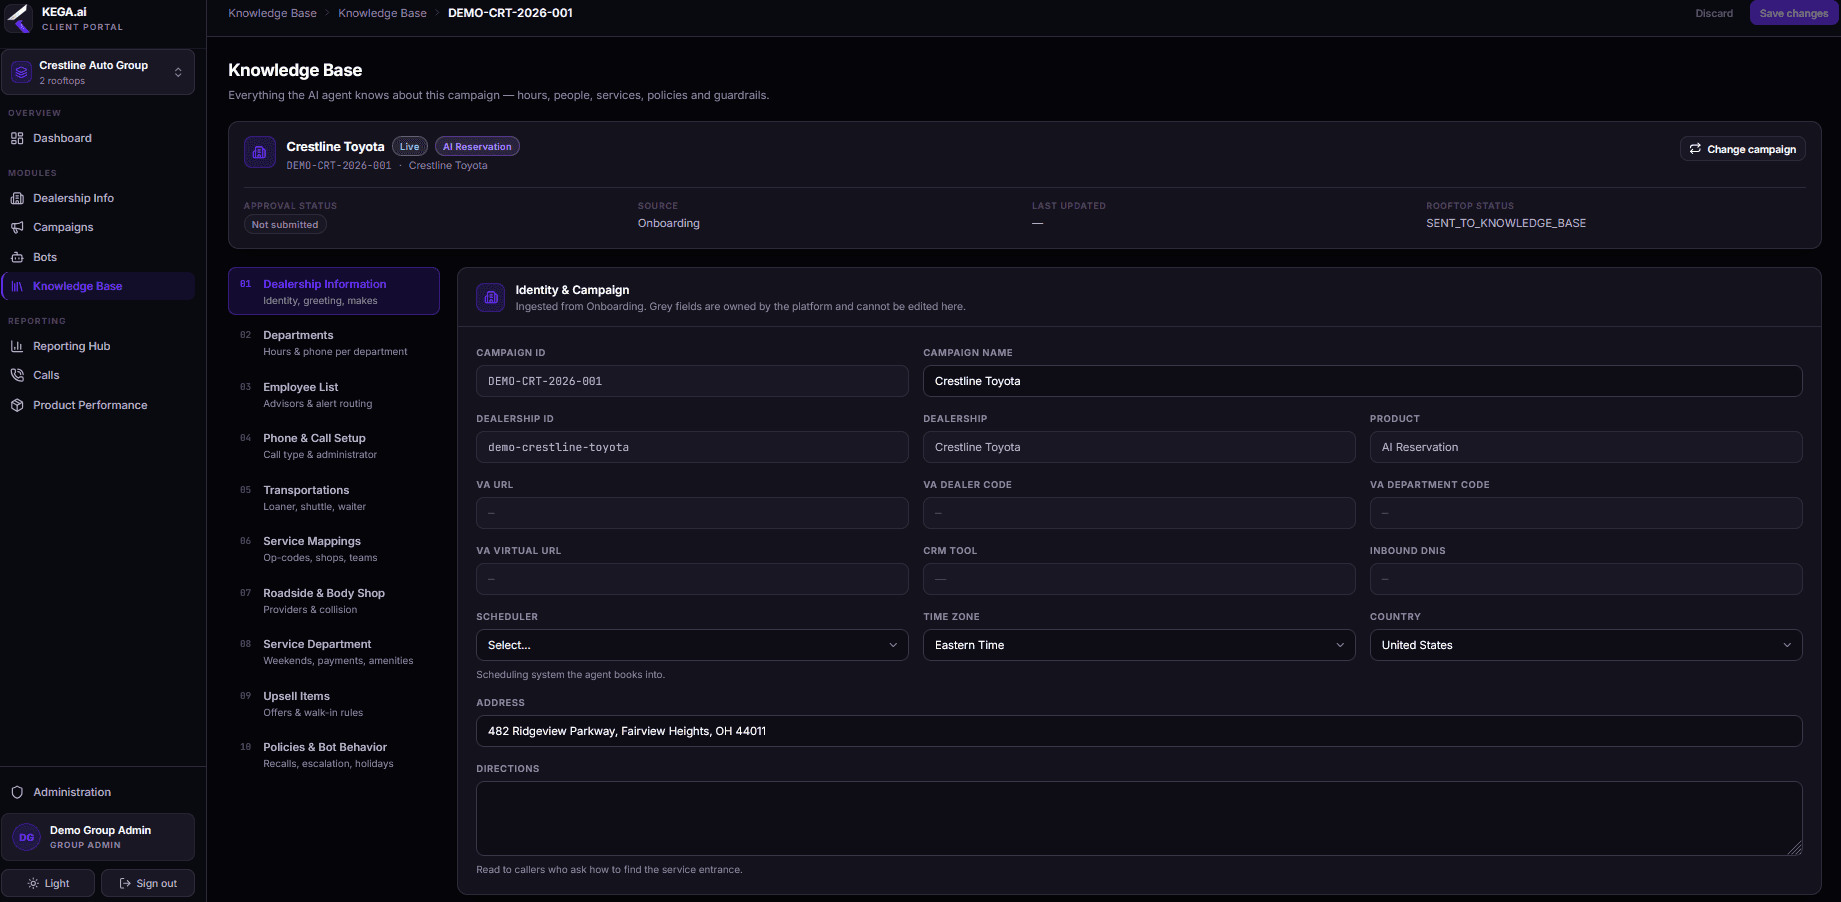Click Change campaign button
1841x902 pixels.
pos(1743,149)
